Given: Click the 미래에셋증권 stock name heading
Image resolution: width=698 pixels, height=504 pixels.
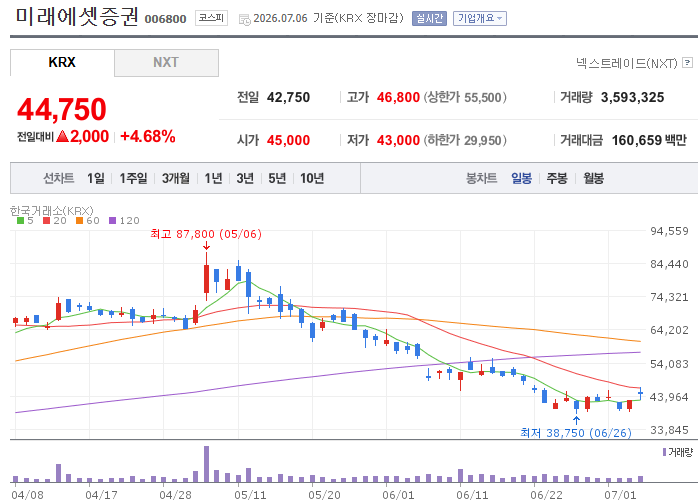Looking at the screenshot, I should pos(77,17).
